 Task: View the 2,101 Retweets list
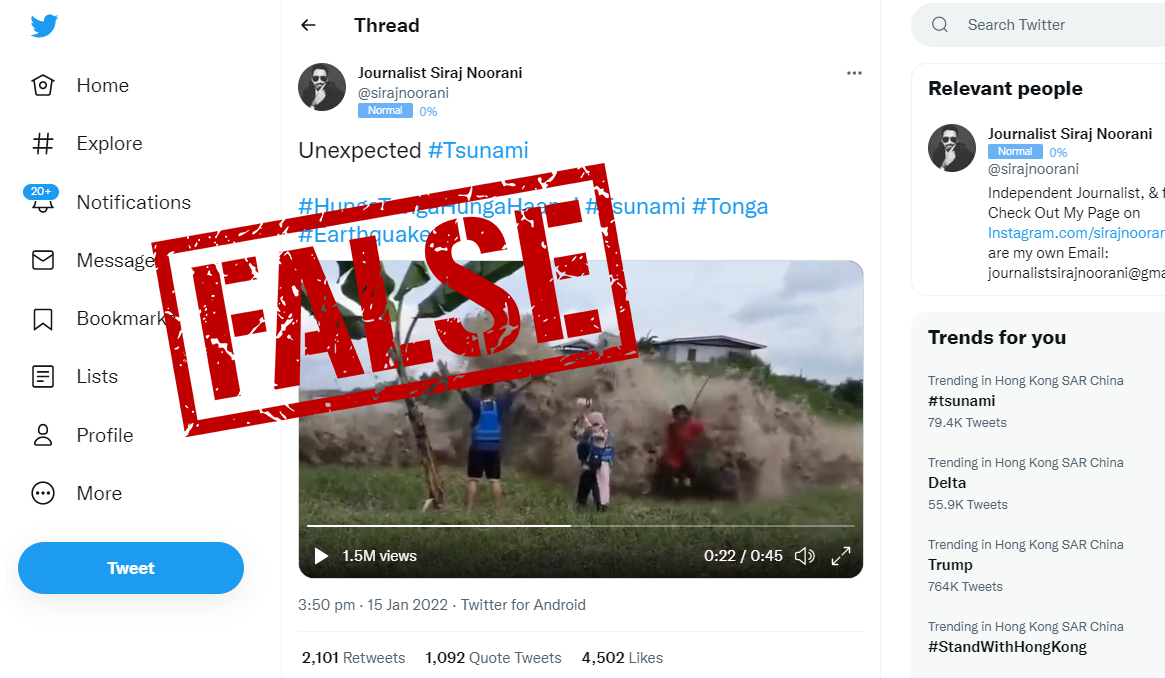click(353, 658)
